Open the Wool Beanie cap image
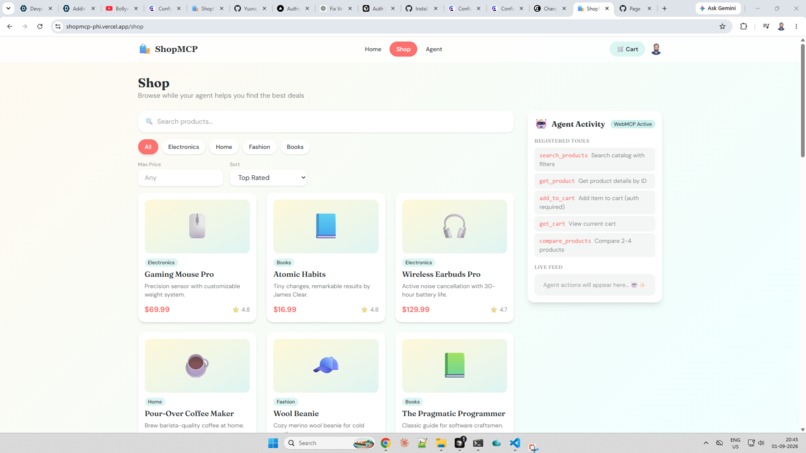 (x=326, y=366)
